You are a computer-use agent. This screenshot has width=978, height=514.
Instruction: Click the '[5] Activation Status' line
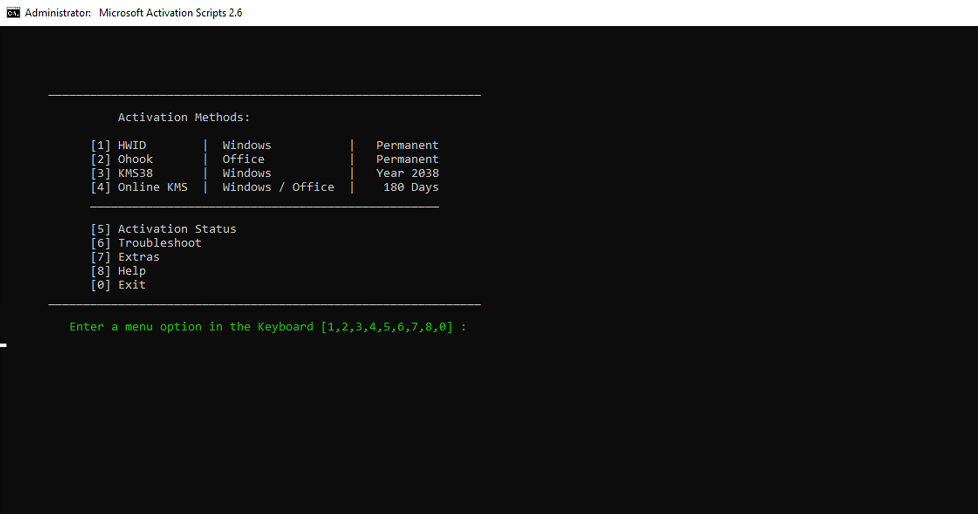coord(163,229)
